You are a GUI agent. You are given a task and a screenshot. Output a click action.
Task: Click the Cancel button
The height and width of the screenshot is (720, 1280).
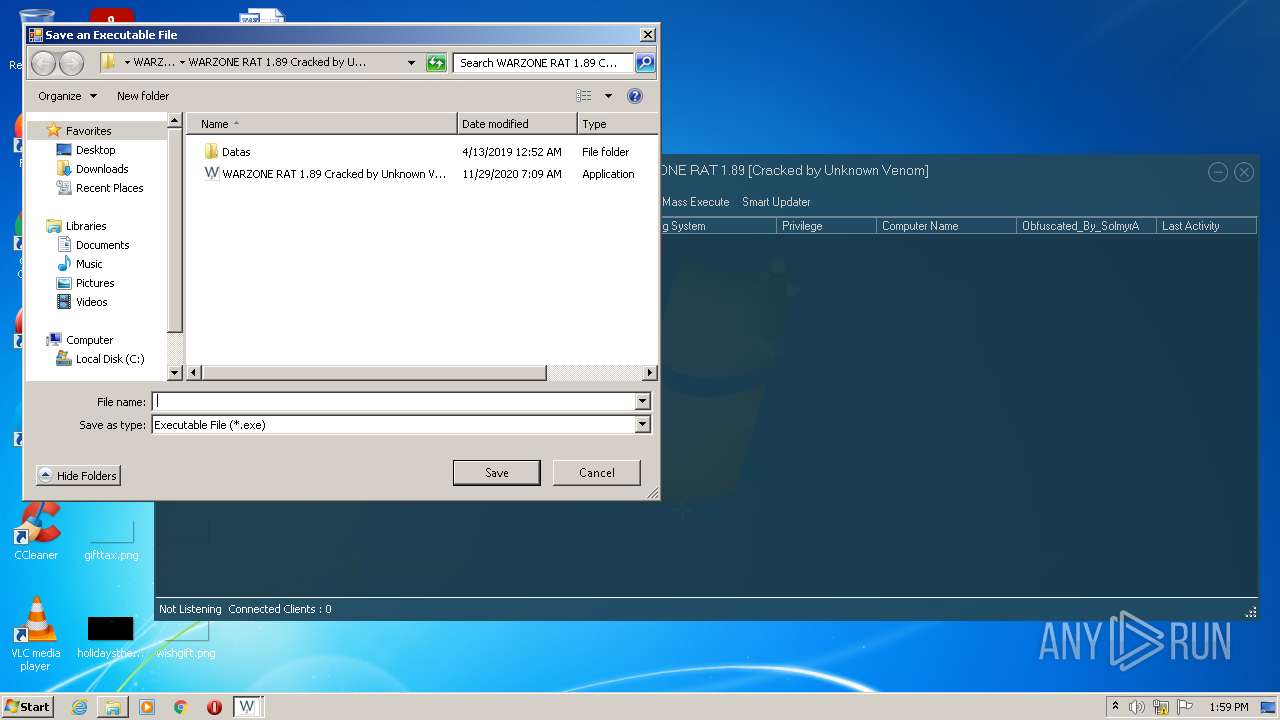(x=596, y=473)
